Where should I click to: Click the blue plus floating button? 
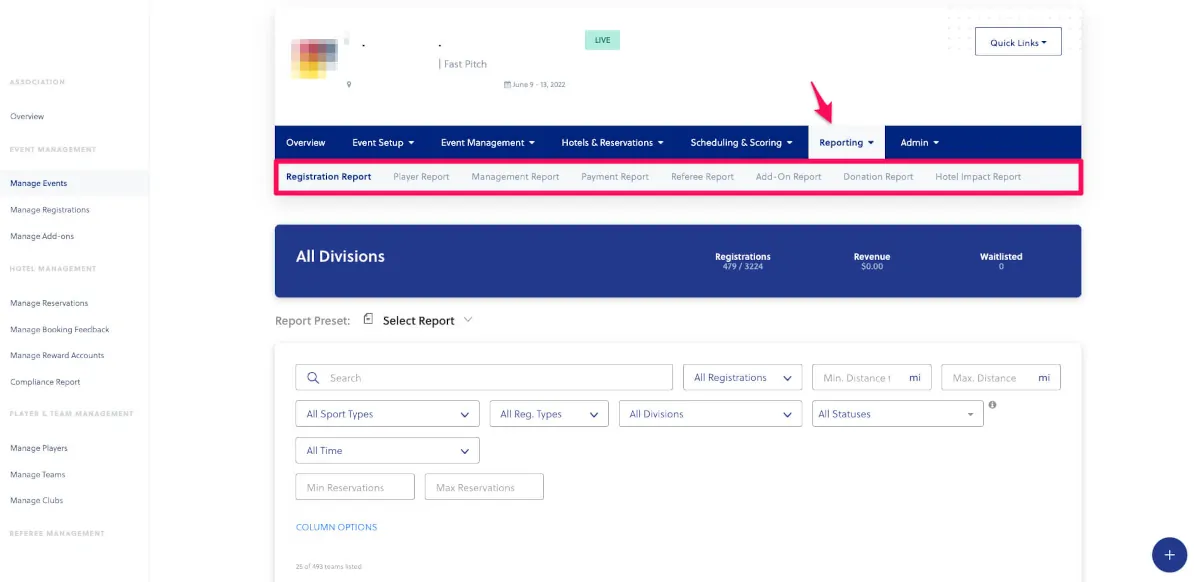point(1169,554)
